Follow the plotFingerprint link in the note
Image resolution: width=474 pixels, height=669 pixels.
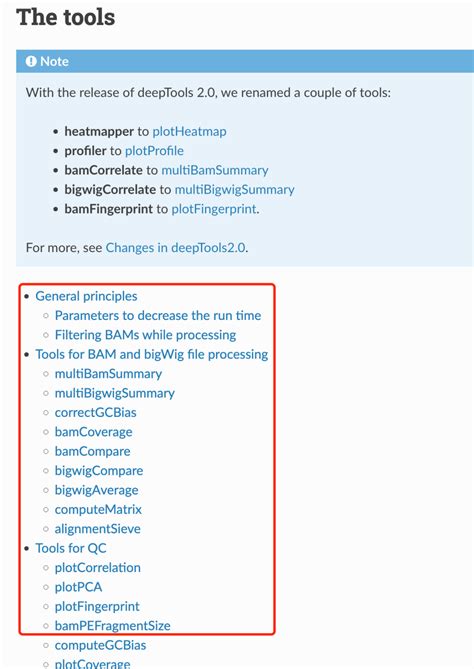click(x=214, y=209)
